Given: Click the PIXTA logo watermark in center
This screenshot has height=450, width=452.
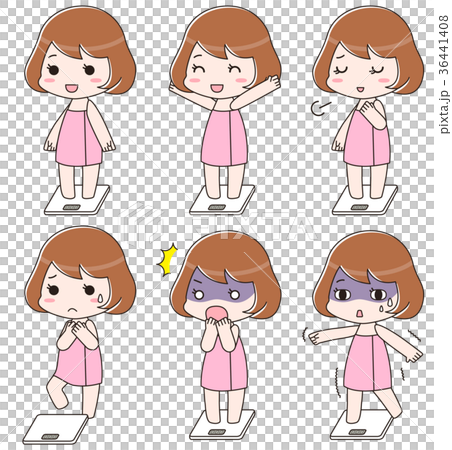Looking at the screenshot, I should tap(217, 224).
